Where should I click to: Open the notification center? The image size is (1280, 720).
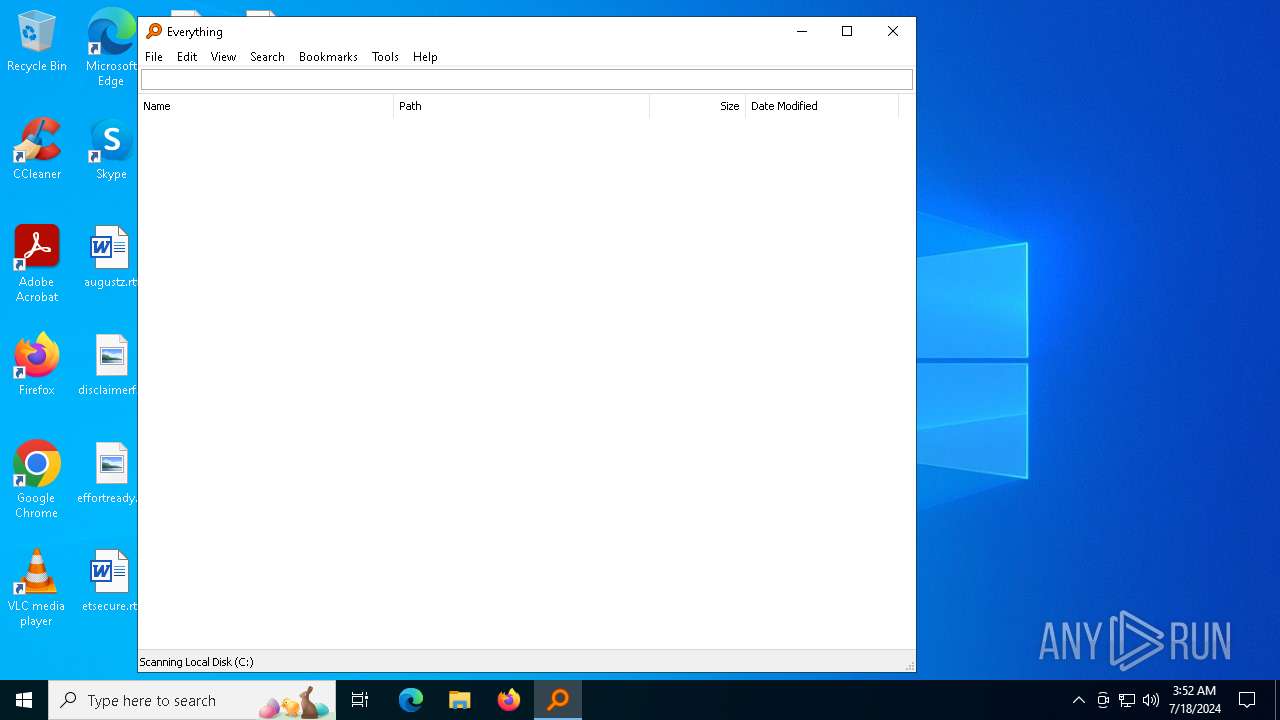point(1247,700)
